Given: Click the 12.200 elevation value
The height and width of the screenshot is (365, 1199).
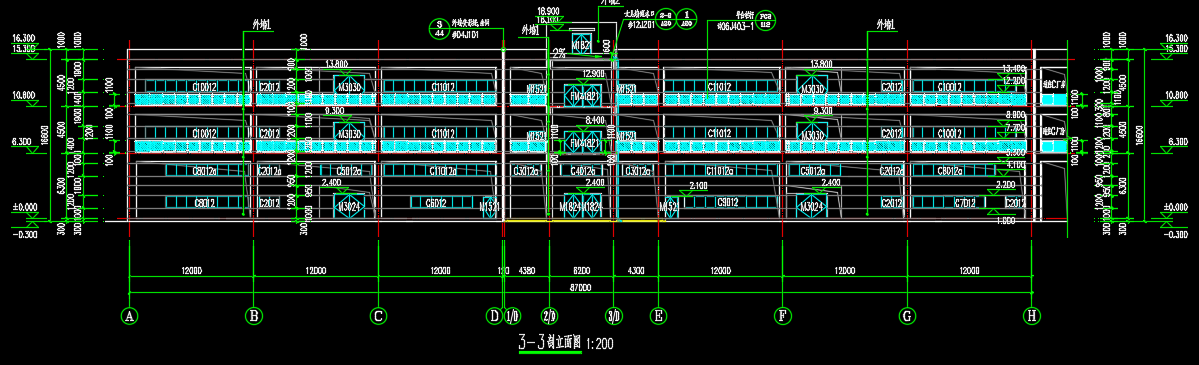Looking at the screenshot, I should click(1013, 80).
